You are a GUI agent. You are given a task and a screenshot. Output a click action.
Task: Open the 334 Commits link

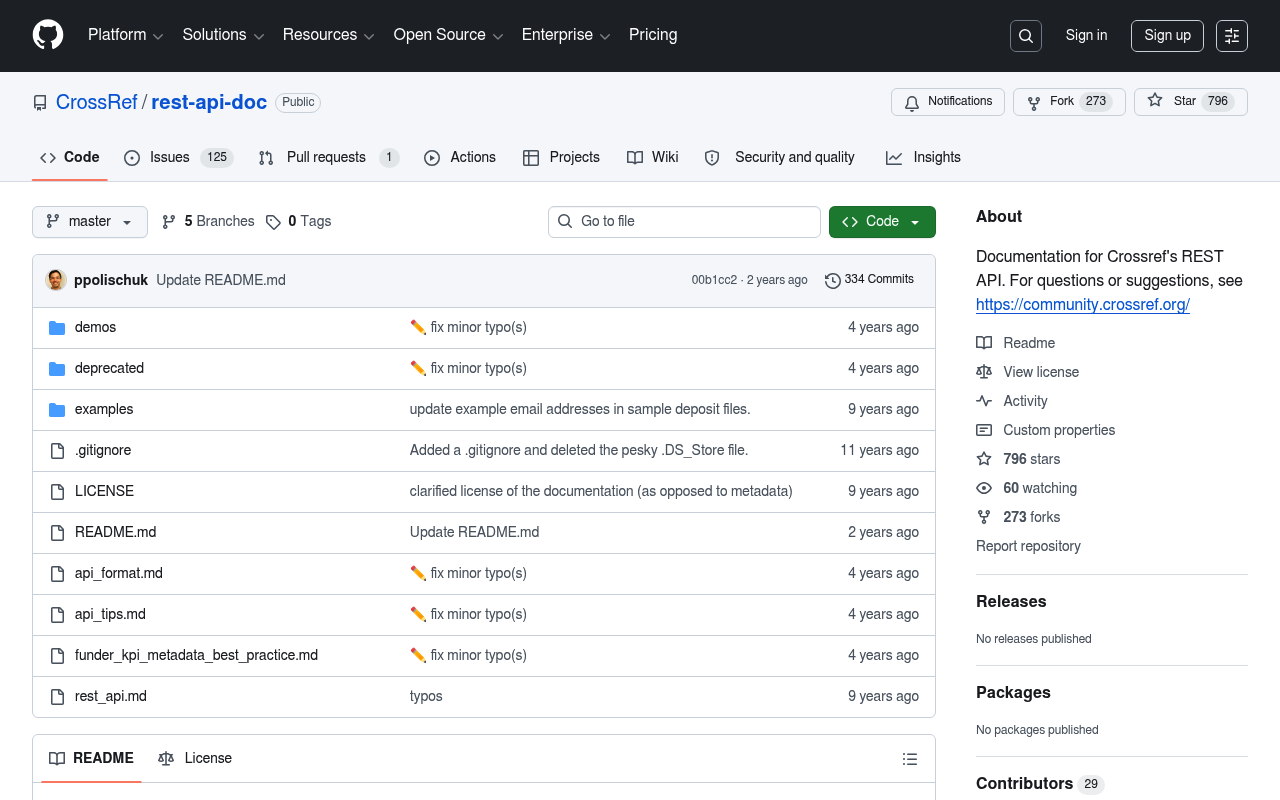[x=869, y=280]
